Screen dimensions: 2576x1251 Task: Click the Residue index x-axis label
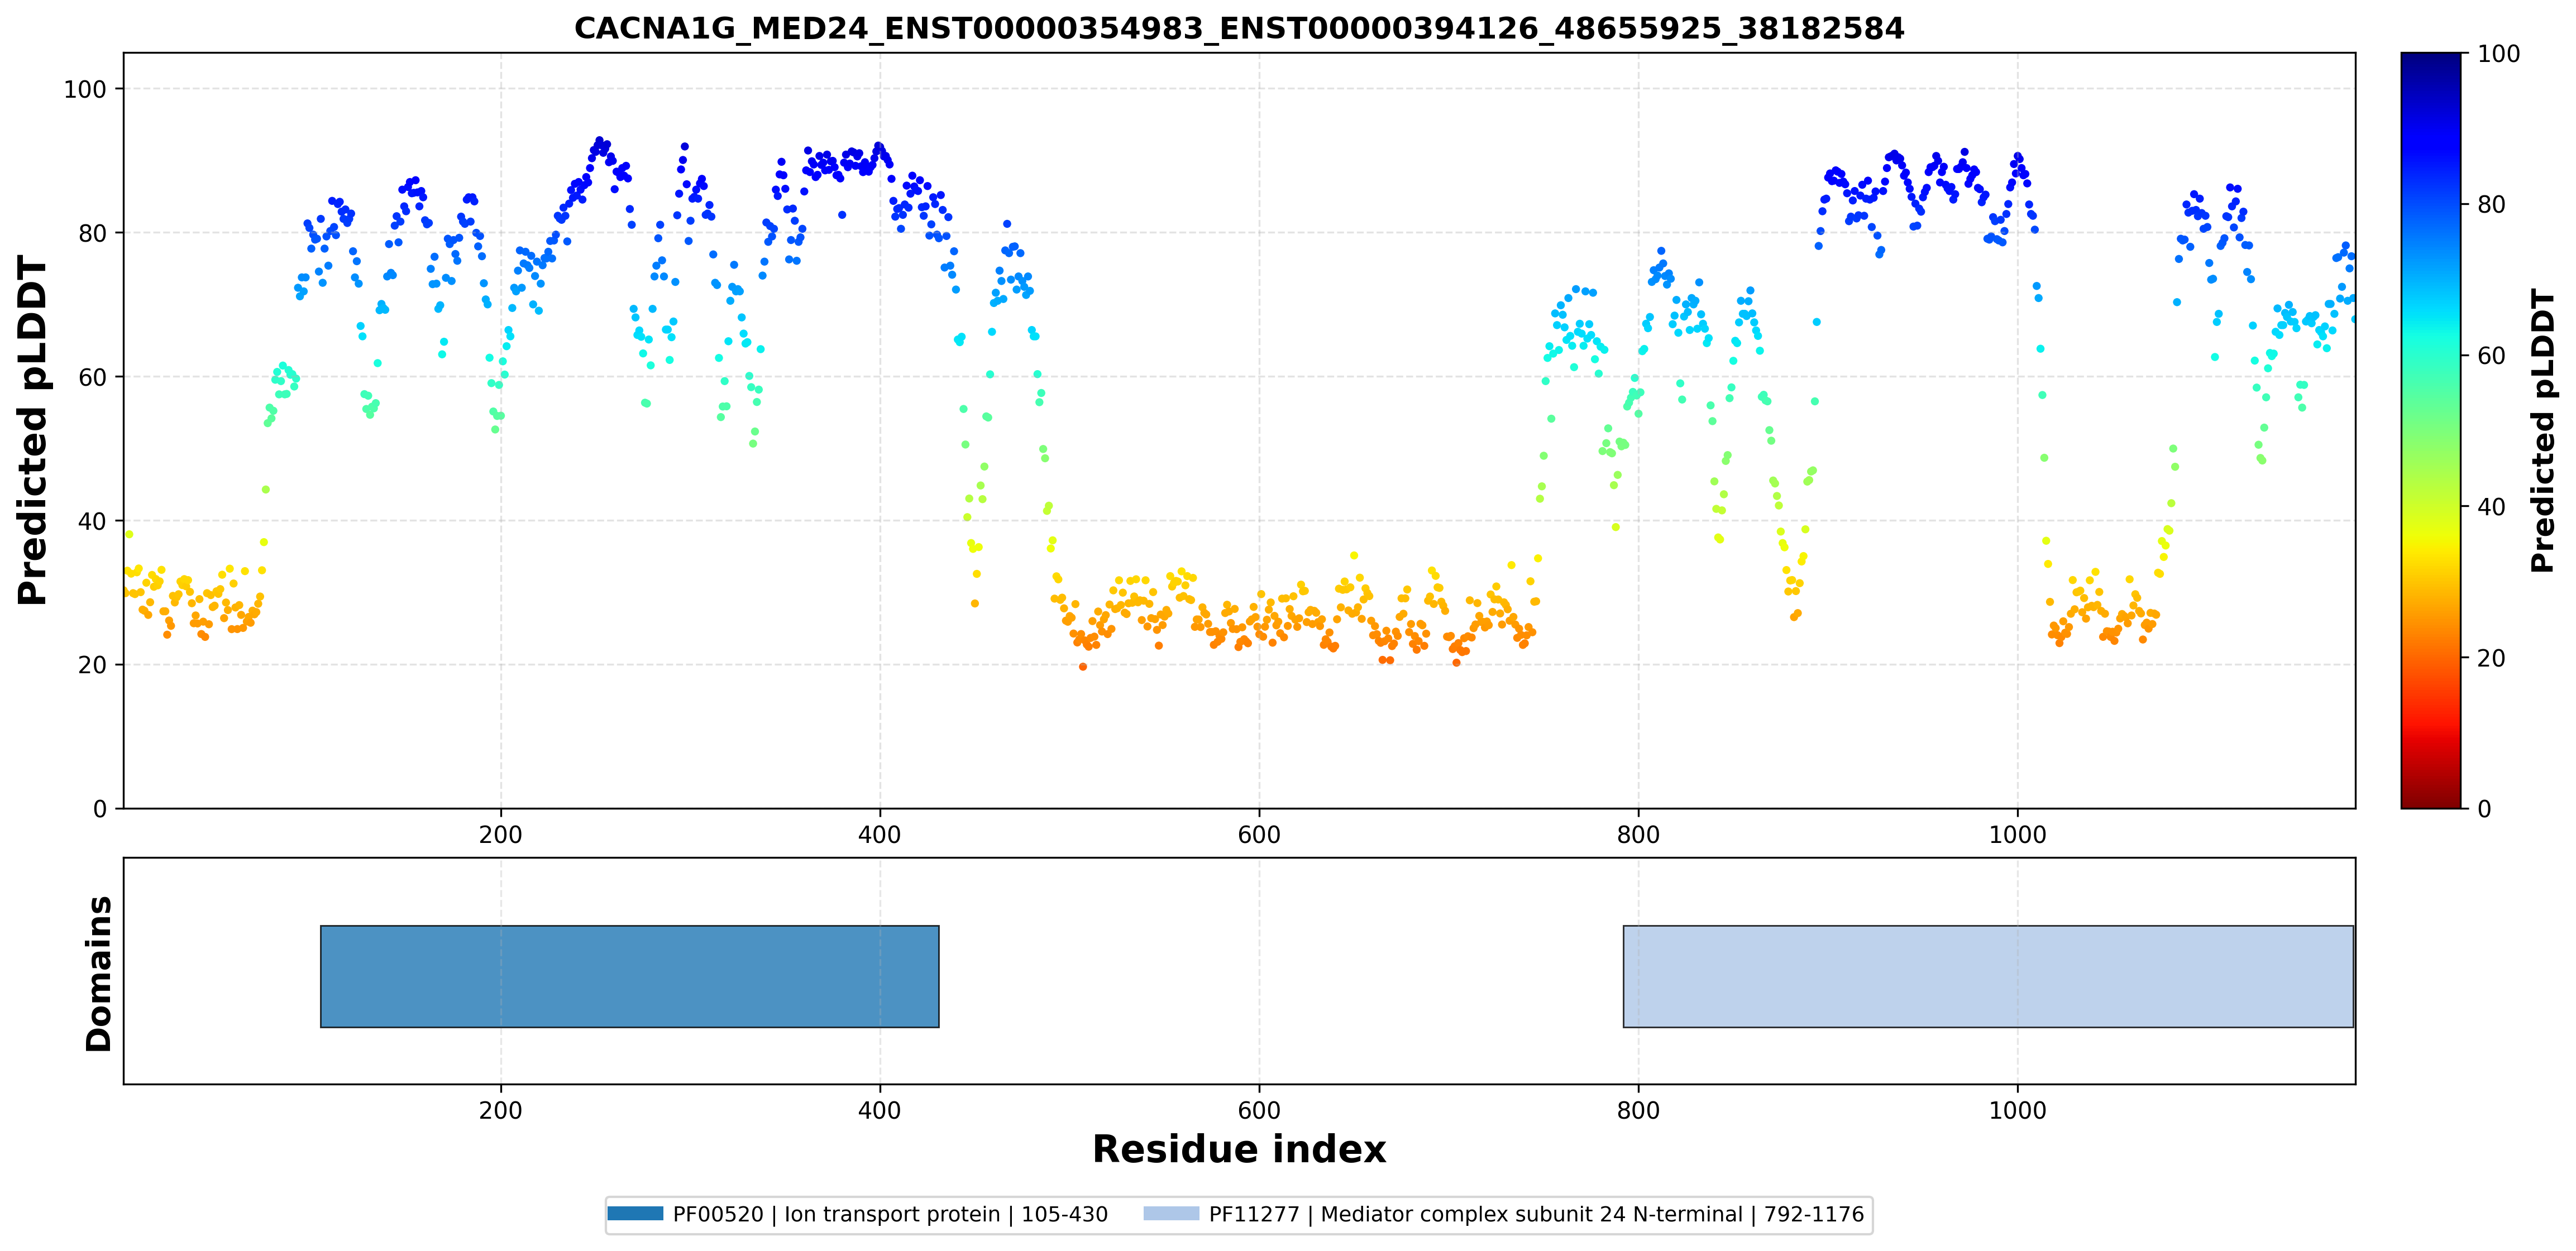1239,1149
